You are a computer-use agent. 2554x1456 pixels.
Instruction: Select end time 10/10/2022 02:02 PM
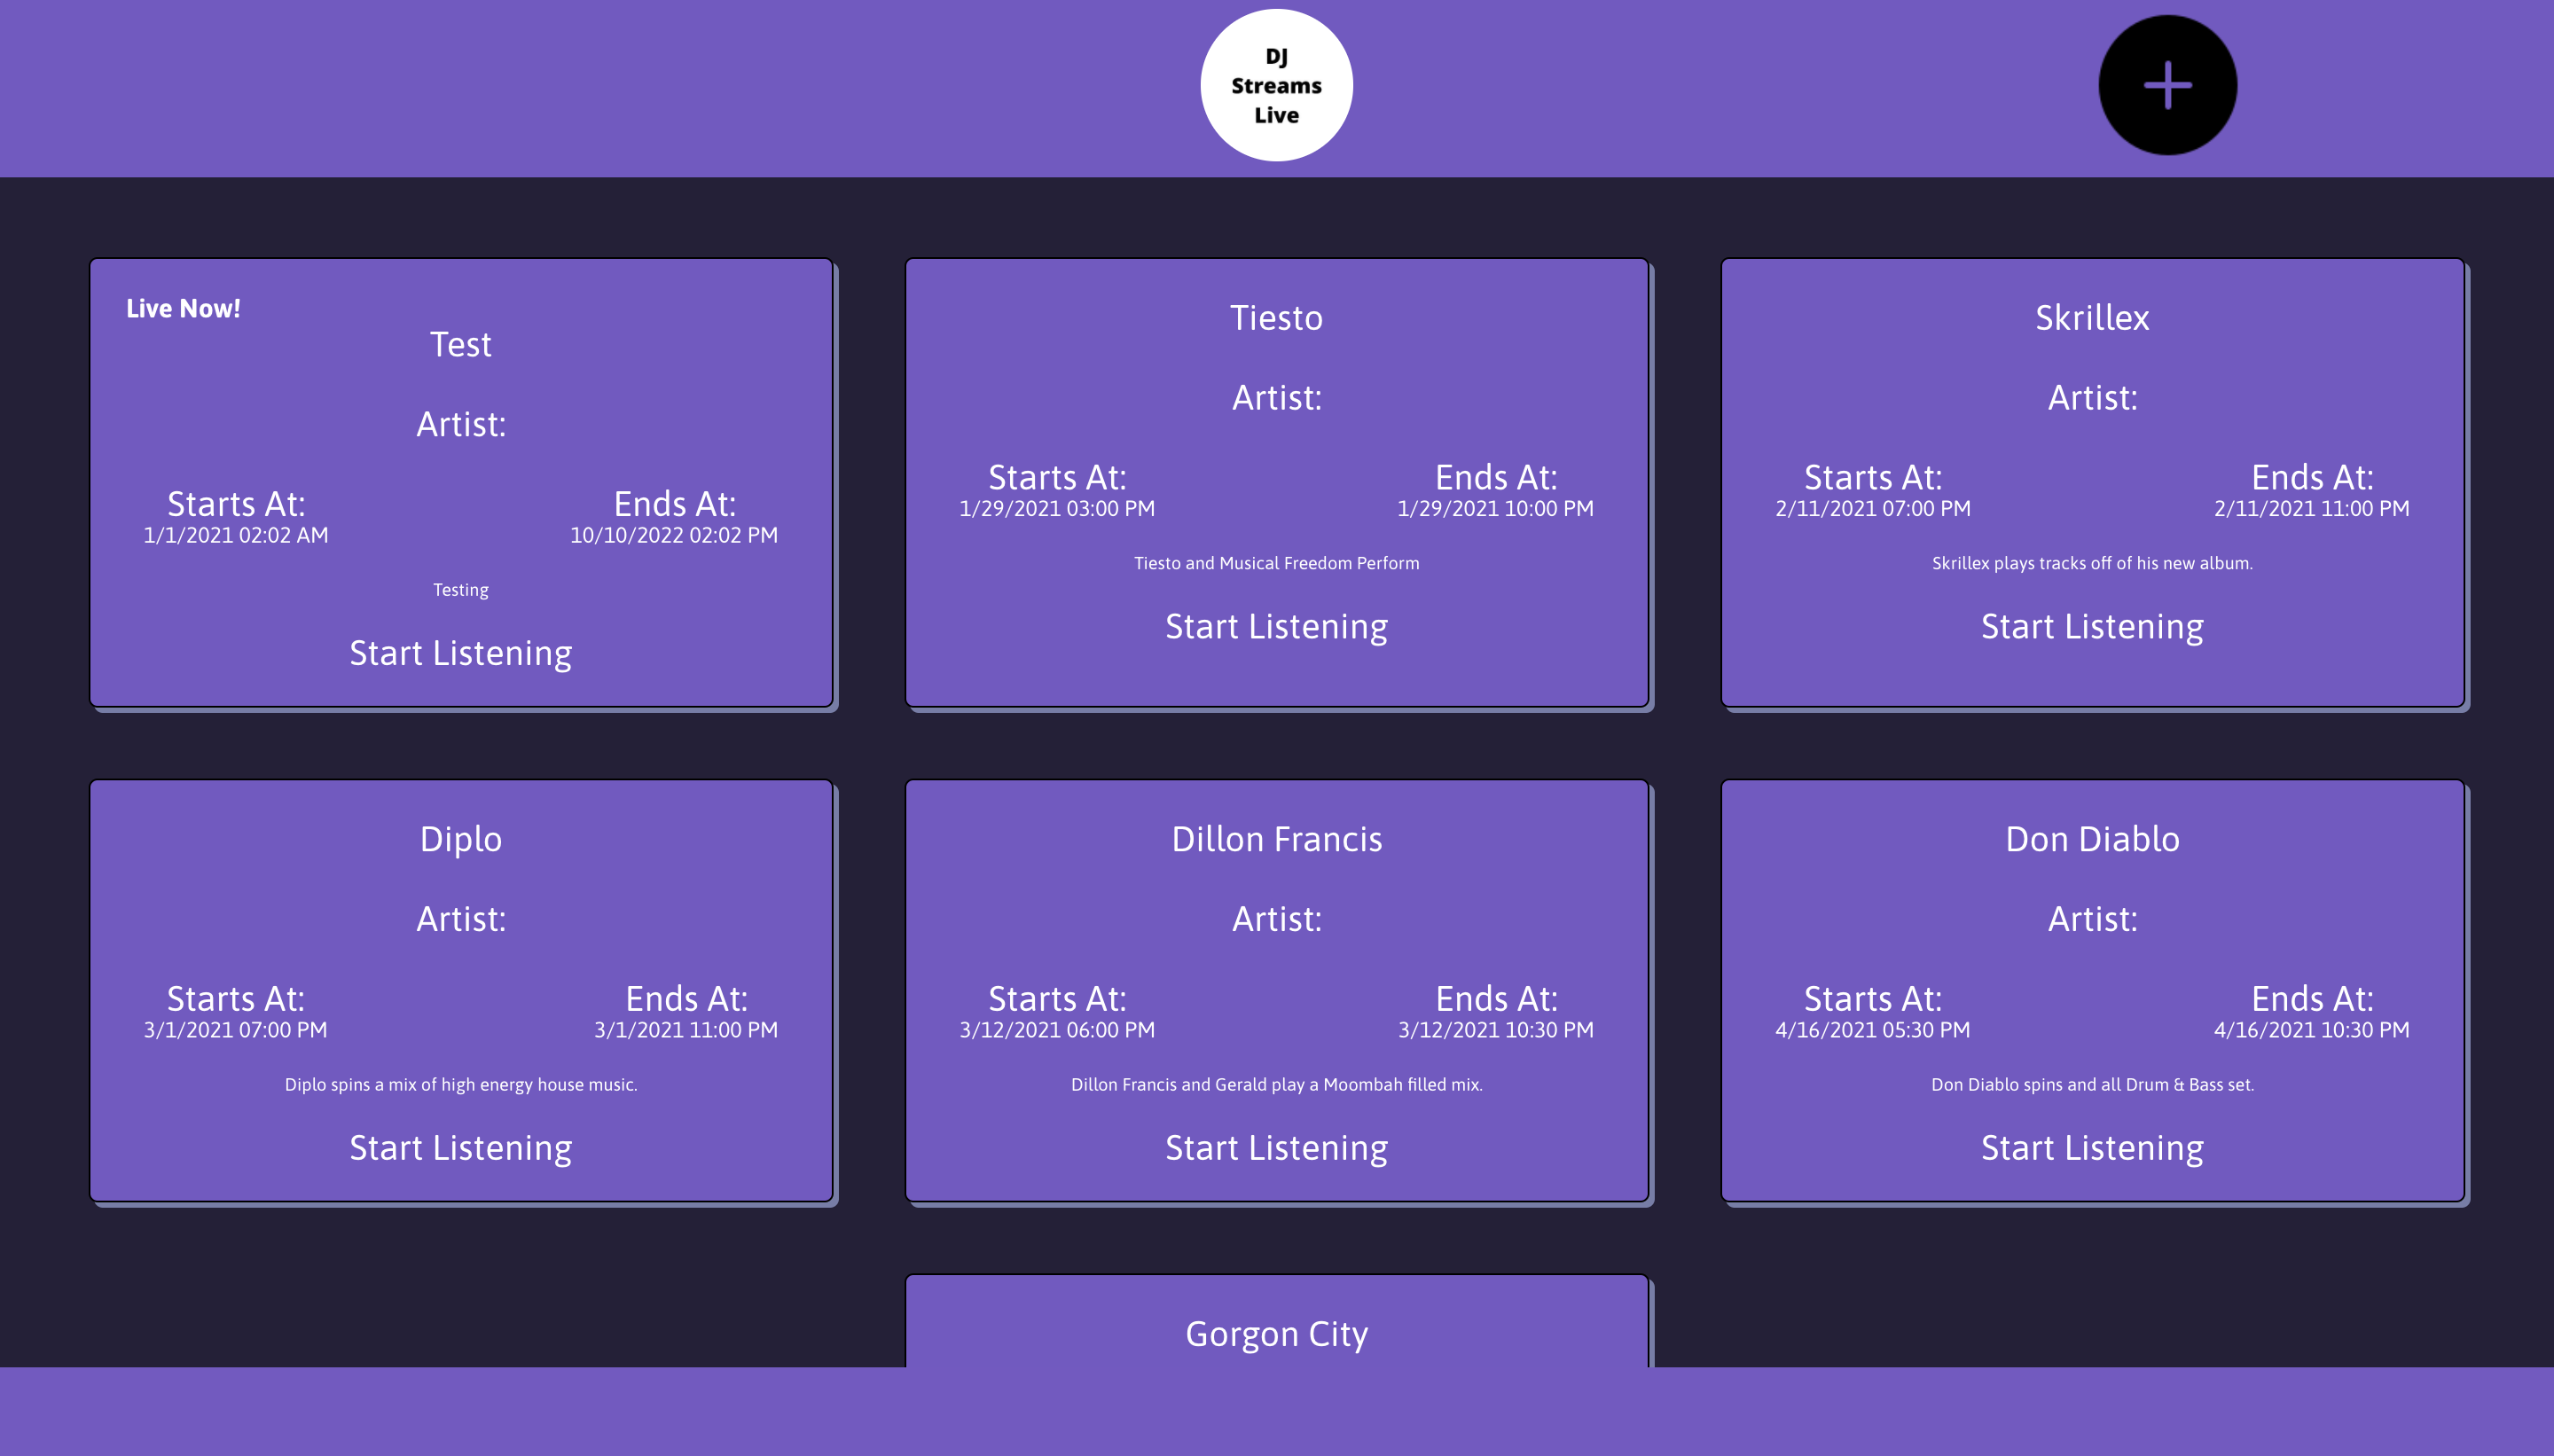tap(674, 535)
